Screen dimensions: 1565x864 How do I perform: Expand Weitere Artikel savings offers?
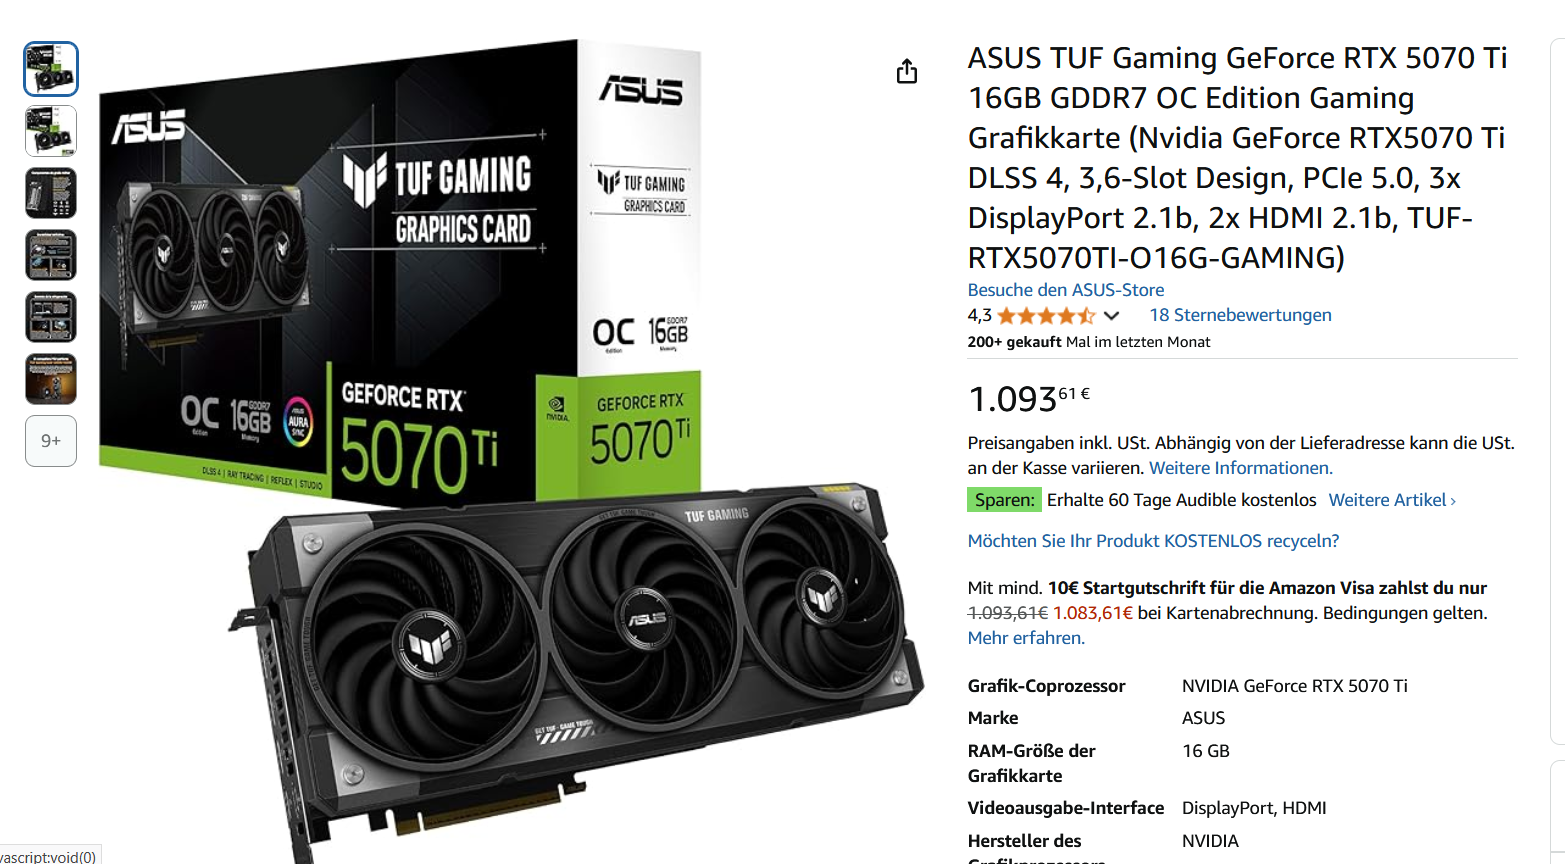pyautogui.click(x=1392, y=500)
